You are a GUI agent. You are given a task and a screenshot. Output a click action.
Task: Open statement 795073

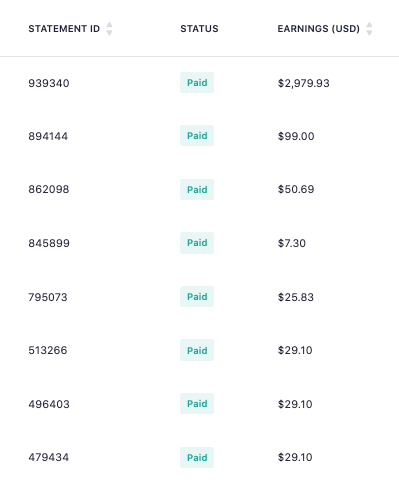(48, 297)
